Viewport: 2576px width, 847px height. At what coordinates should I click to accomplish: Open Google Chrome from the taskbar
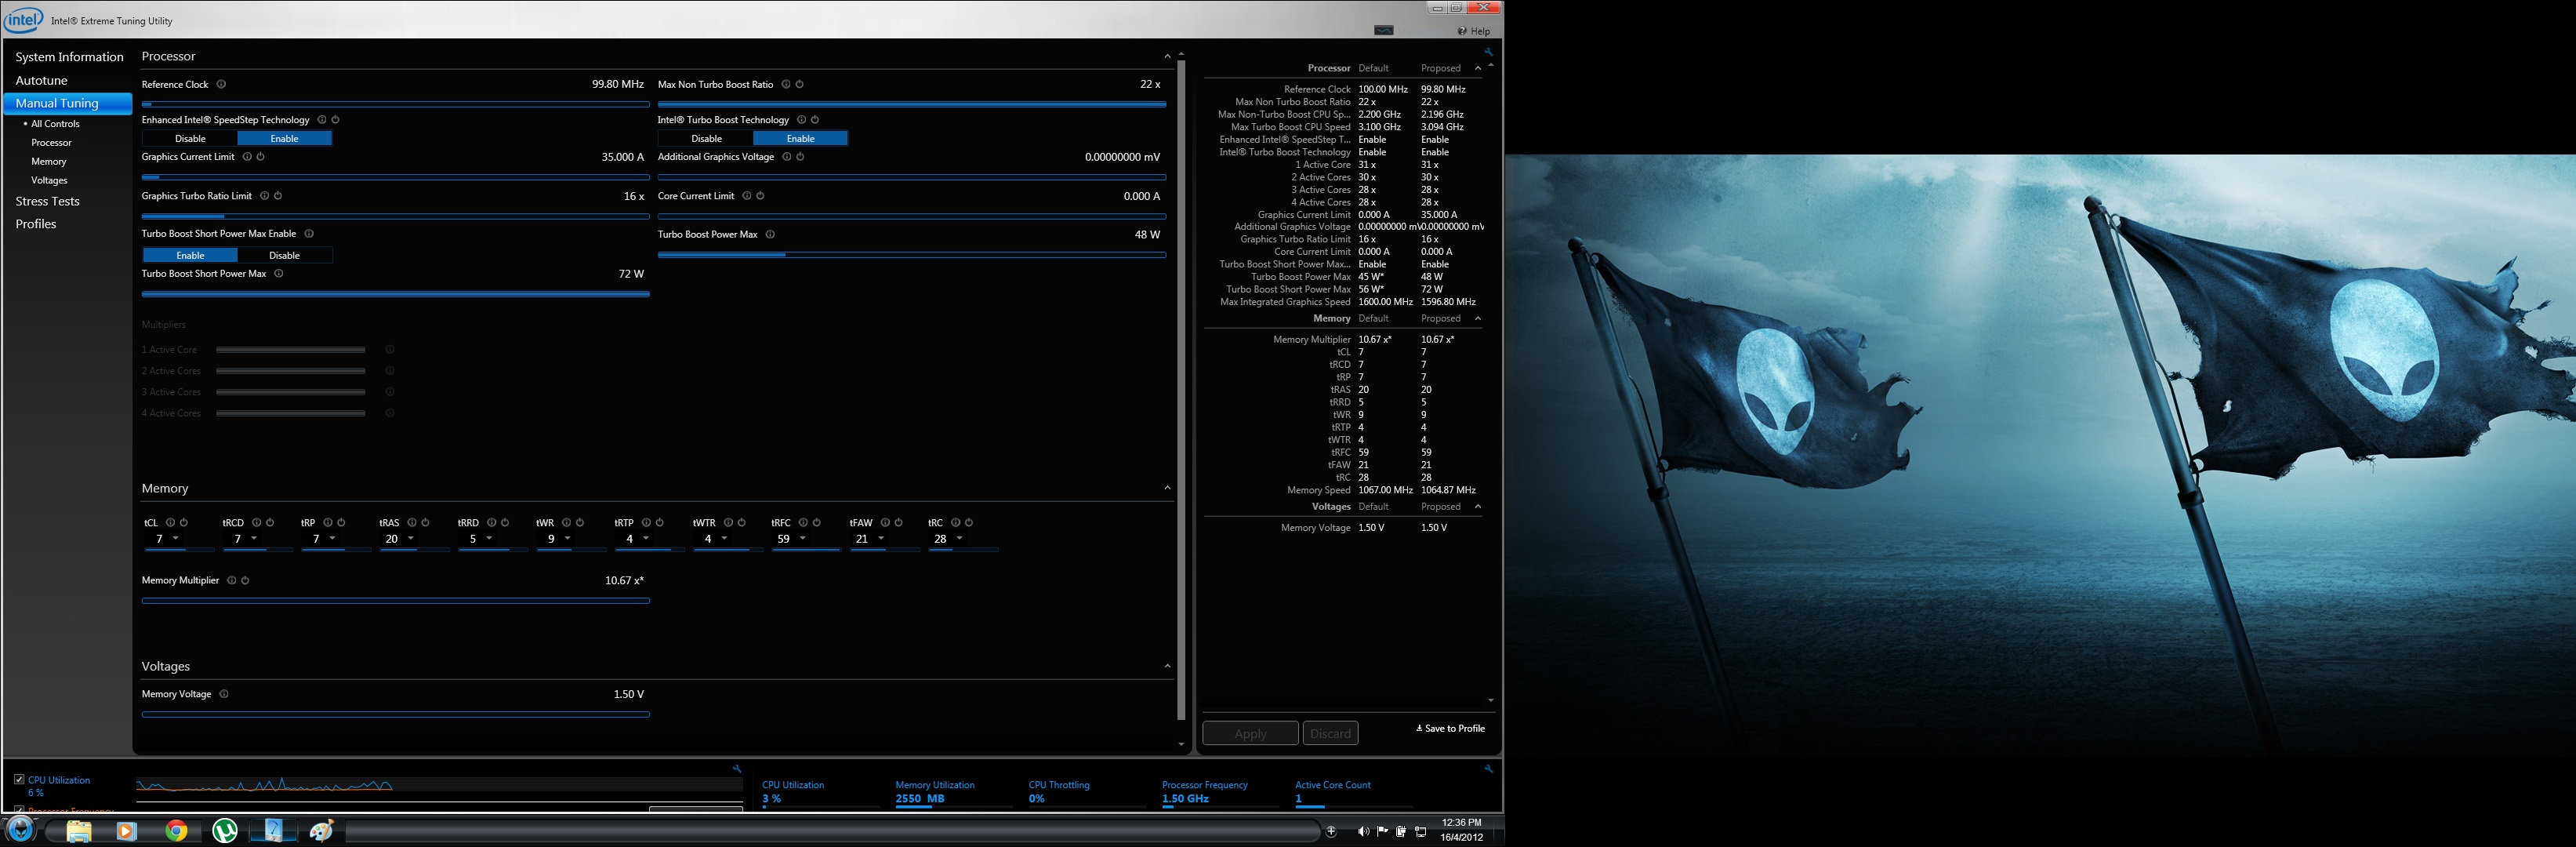click(x=176, y=831)
